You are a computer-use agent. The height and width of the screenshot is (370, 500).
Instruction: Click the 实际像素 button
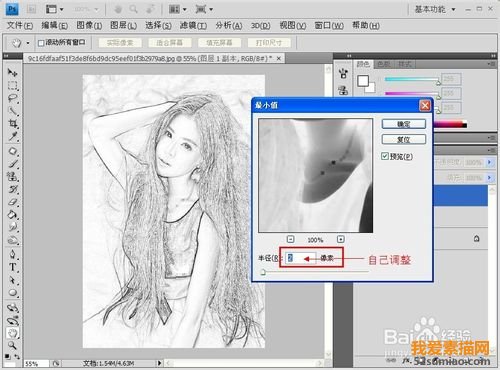120,43
